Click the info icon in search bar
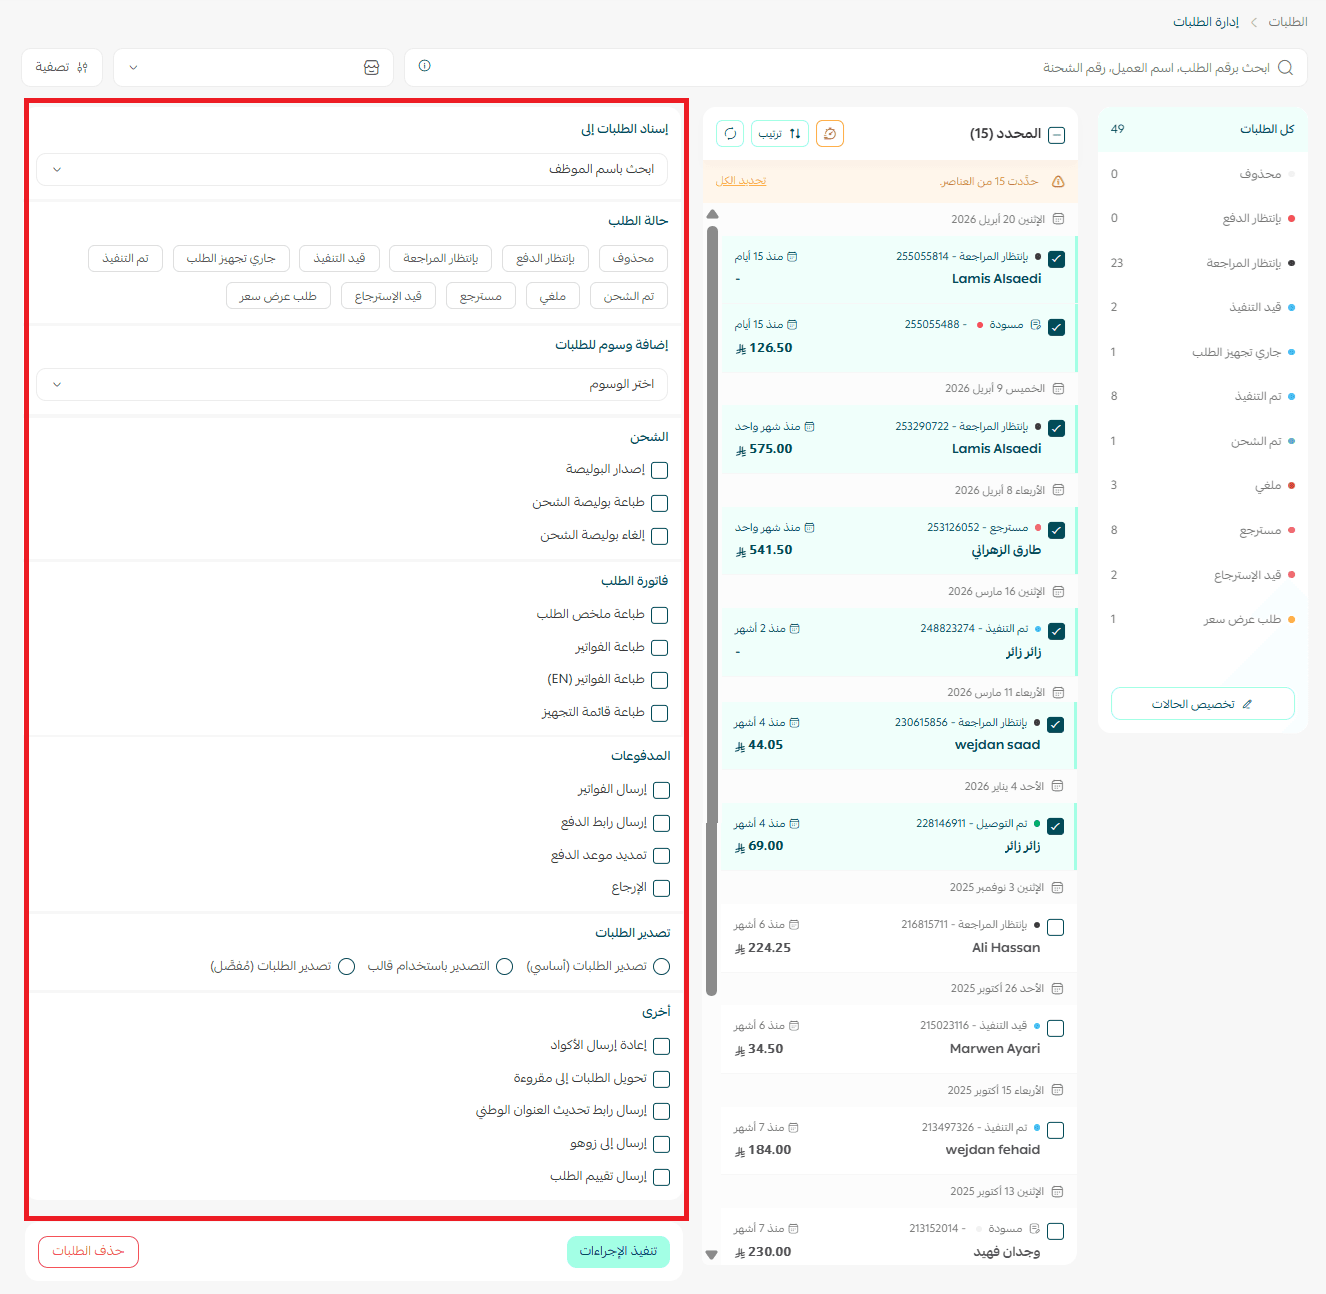The width and height of the screenshot is (1326, 1294). pyautogui.click(x=425, y=66)
